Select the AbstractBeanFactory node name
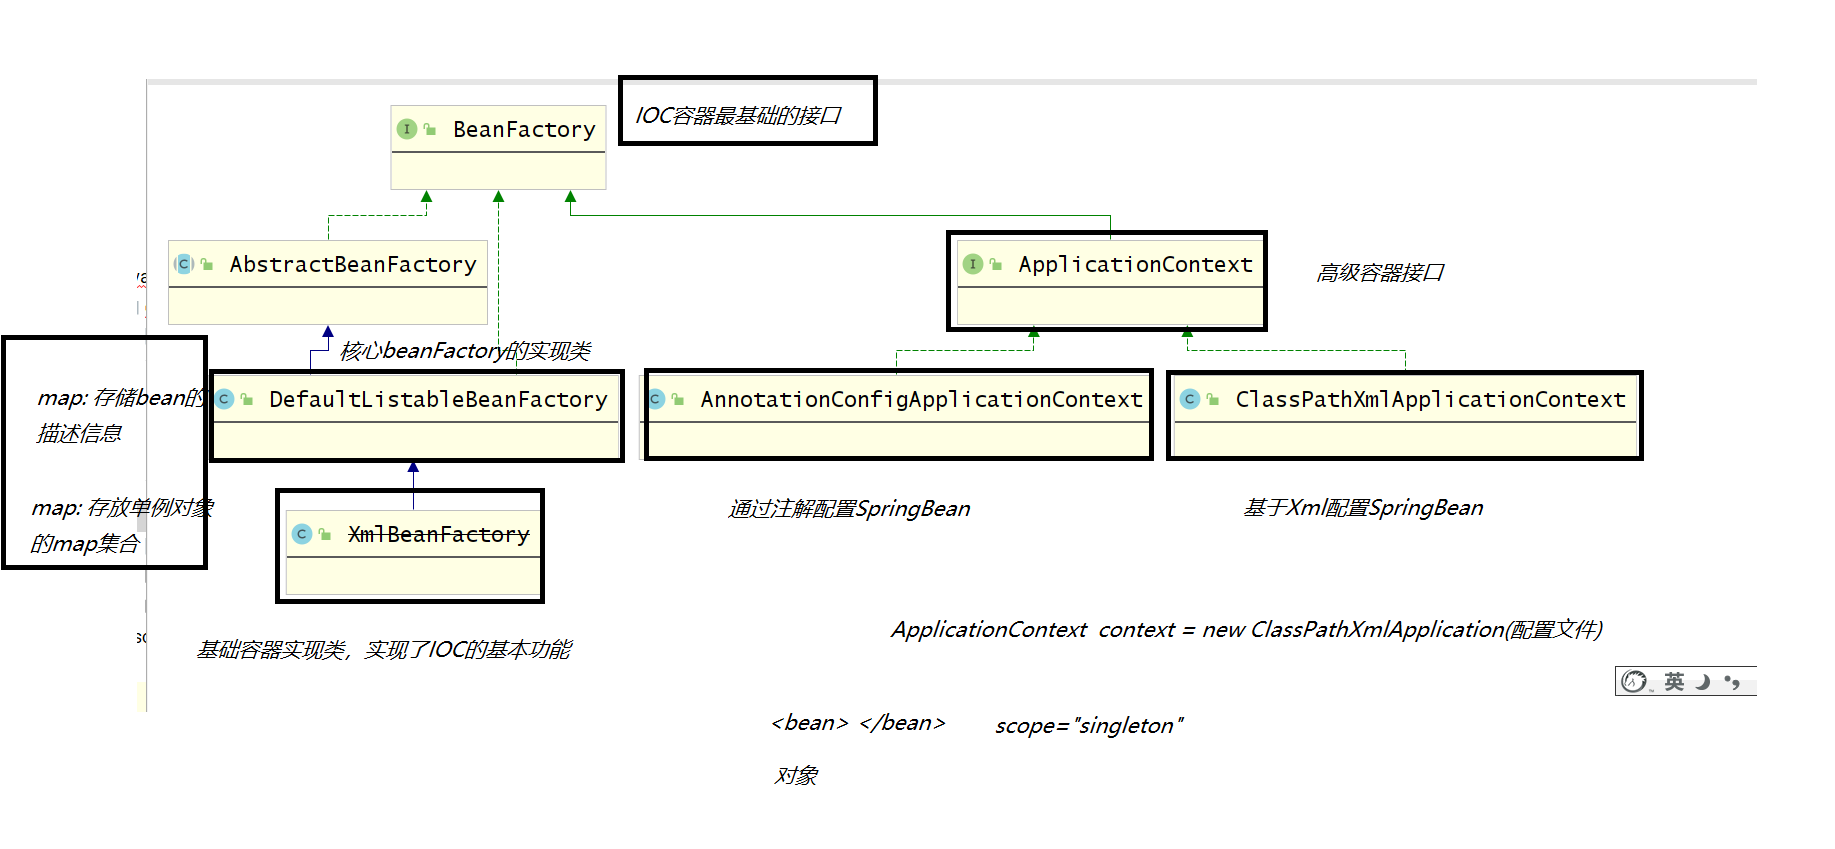The image size is (1835, 849). coord(353,264)
